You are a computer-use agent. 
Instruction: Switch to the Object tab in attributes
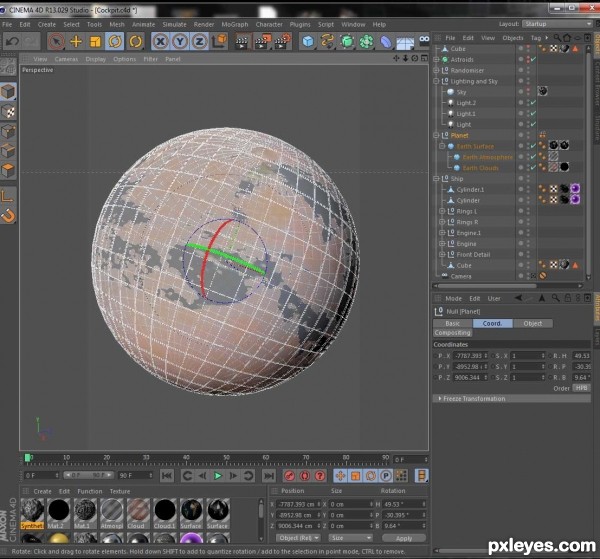pyautogui.click(x=533, y=324)
